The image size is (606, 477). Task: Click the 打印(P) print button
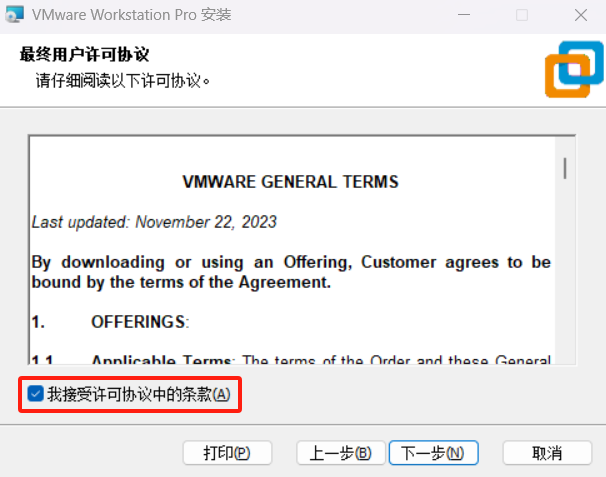(227, 453)
